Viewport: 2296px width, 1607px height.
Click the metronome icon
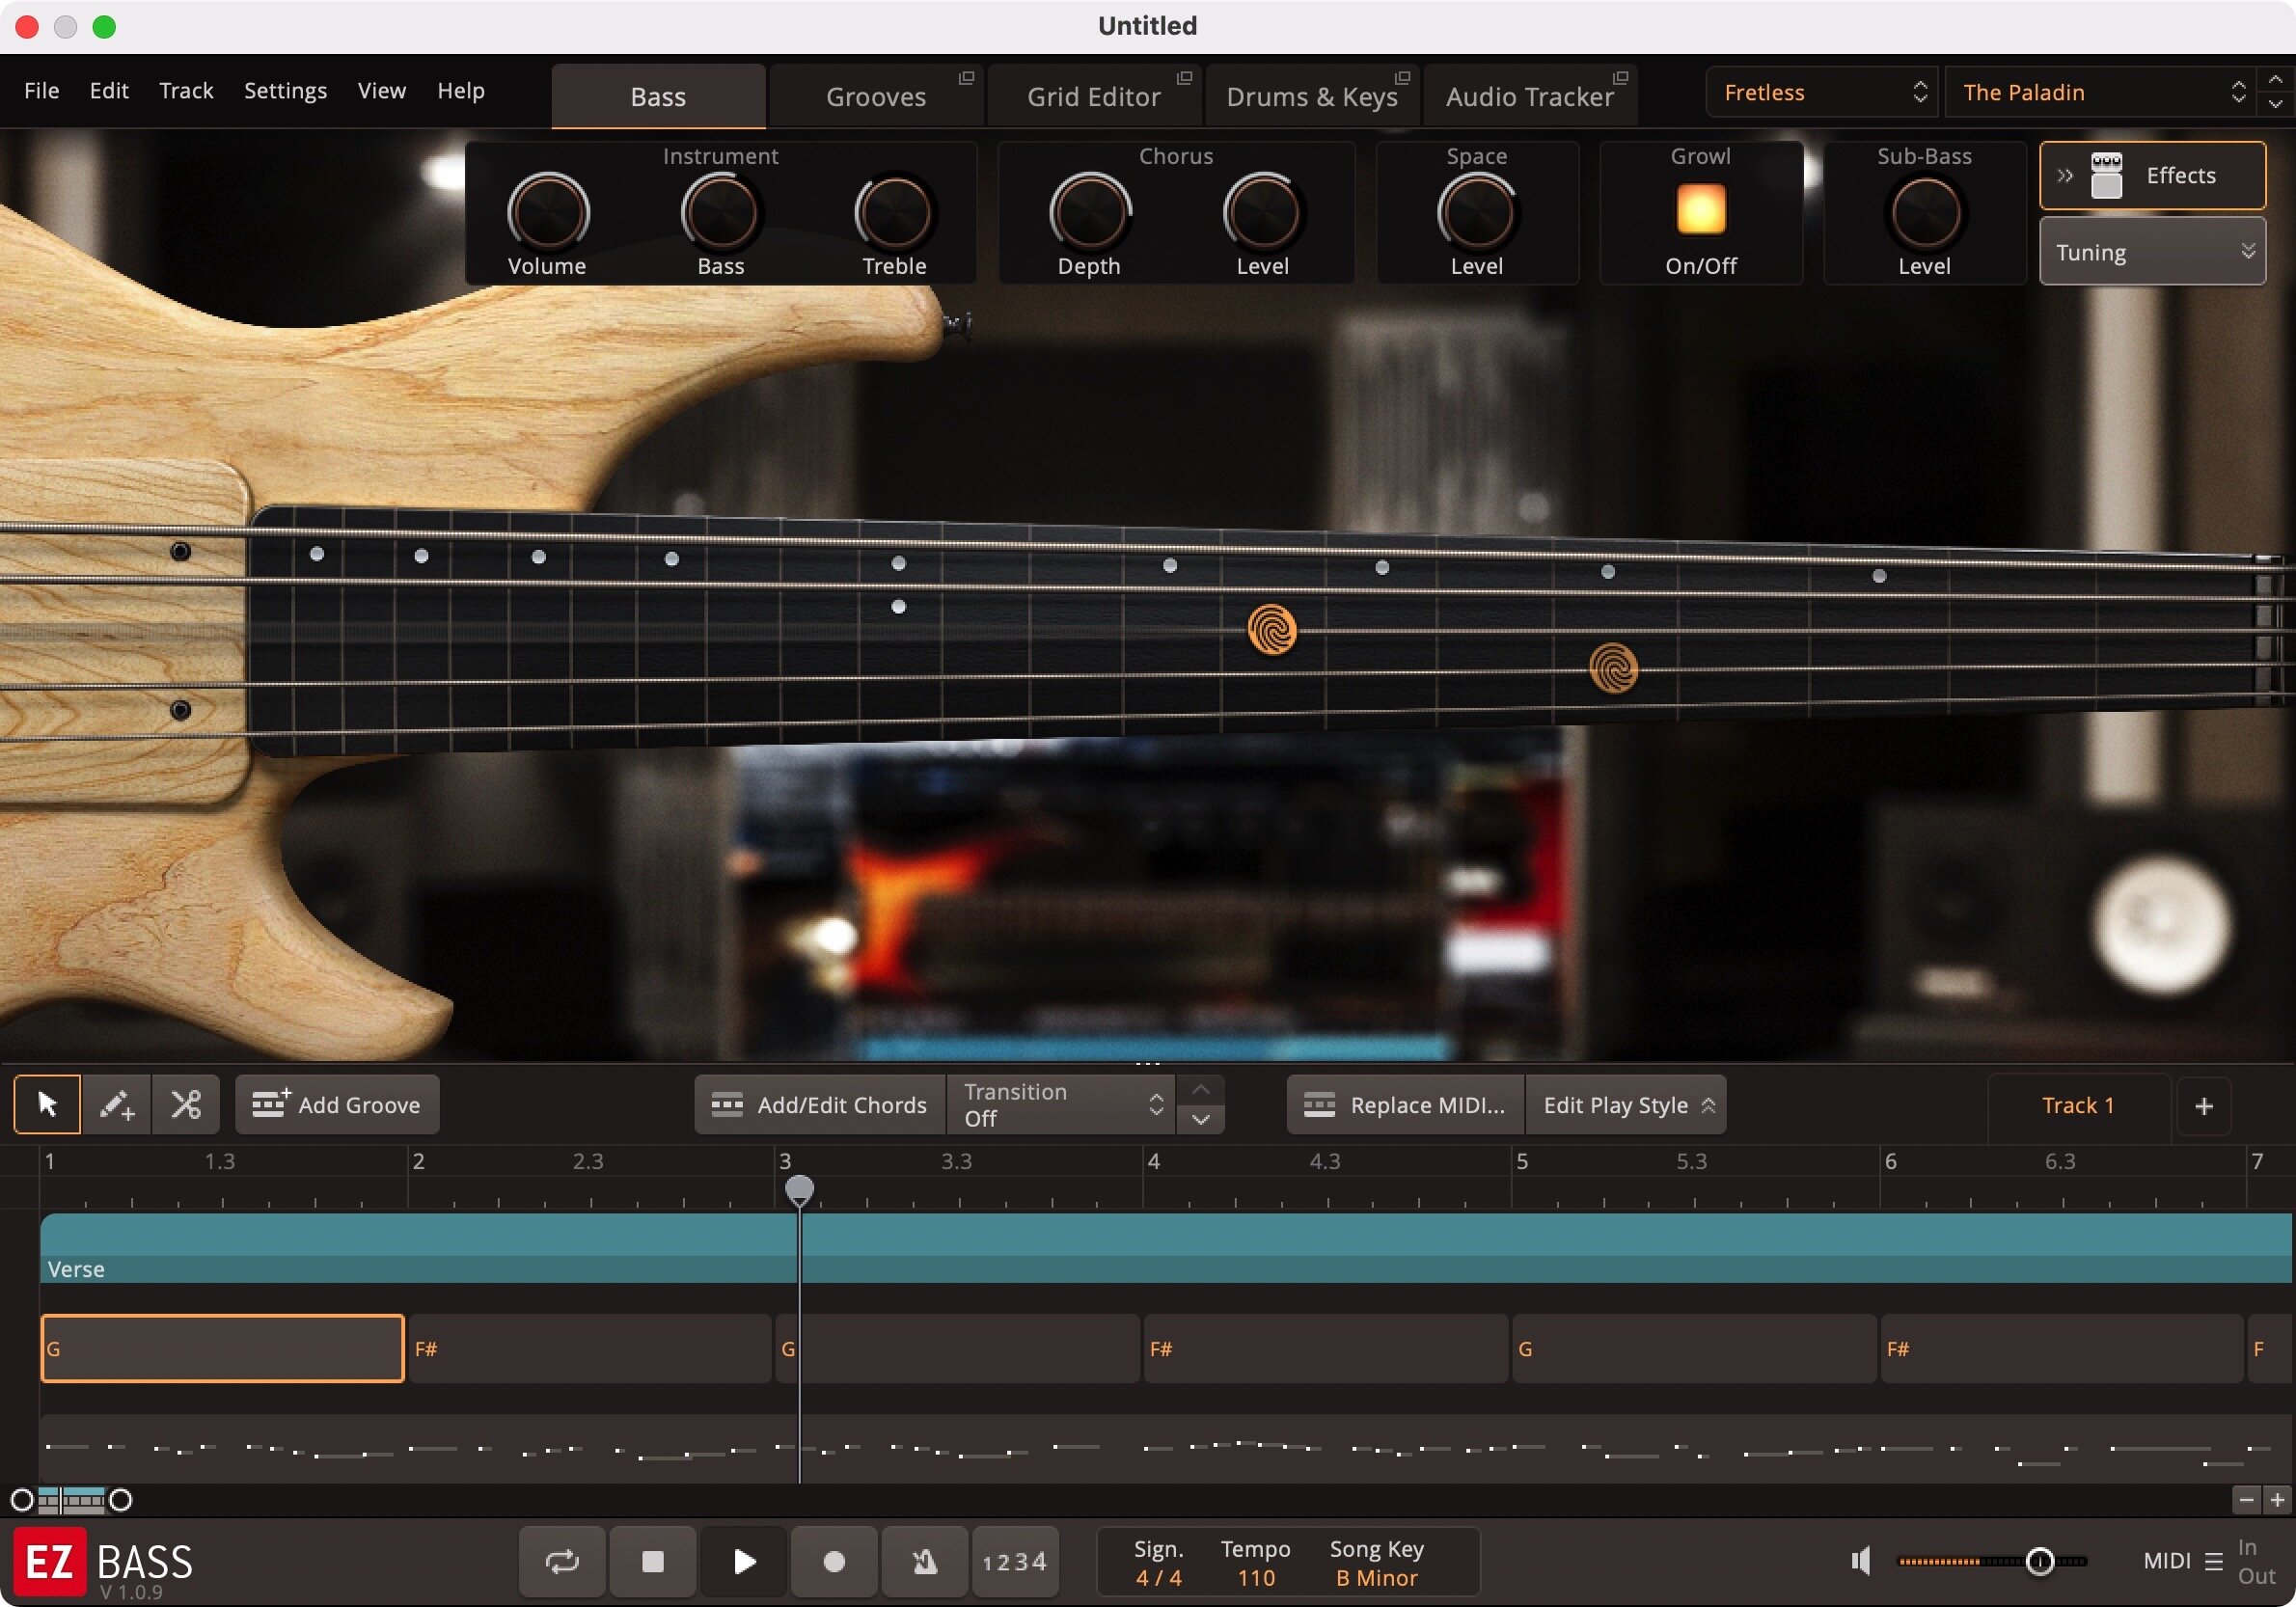[x=925, y=1561]
